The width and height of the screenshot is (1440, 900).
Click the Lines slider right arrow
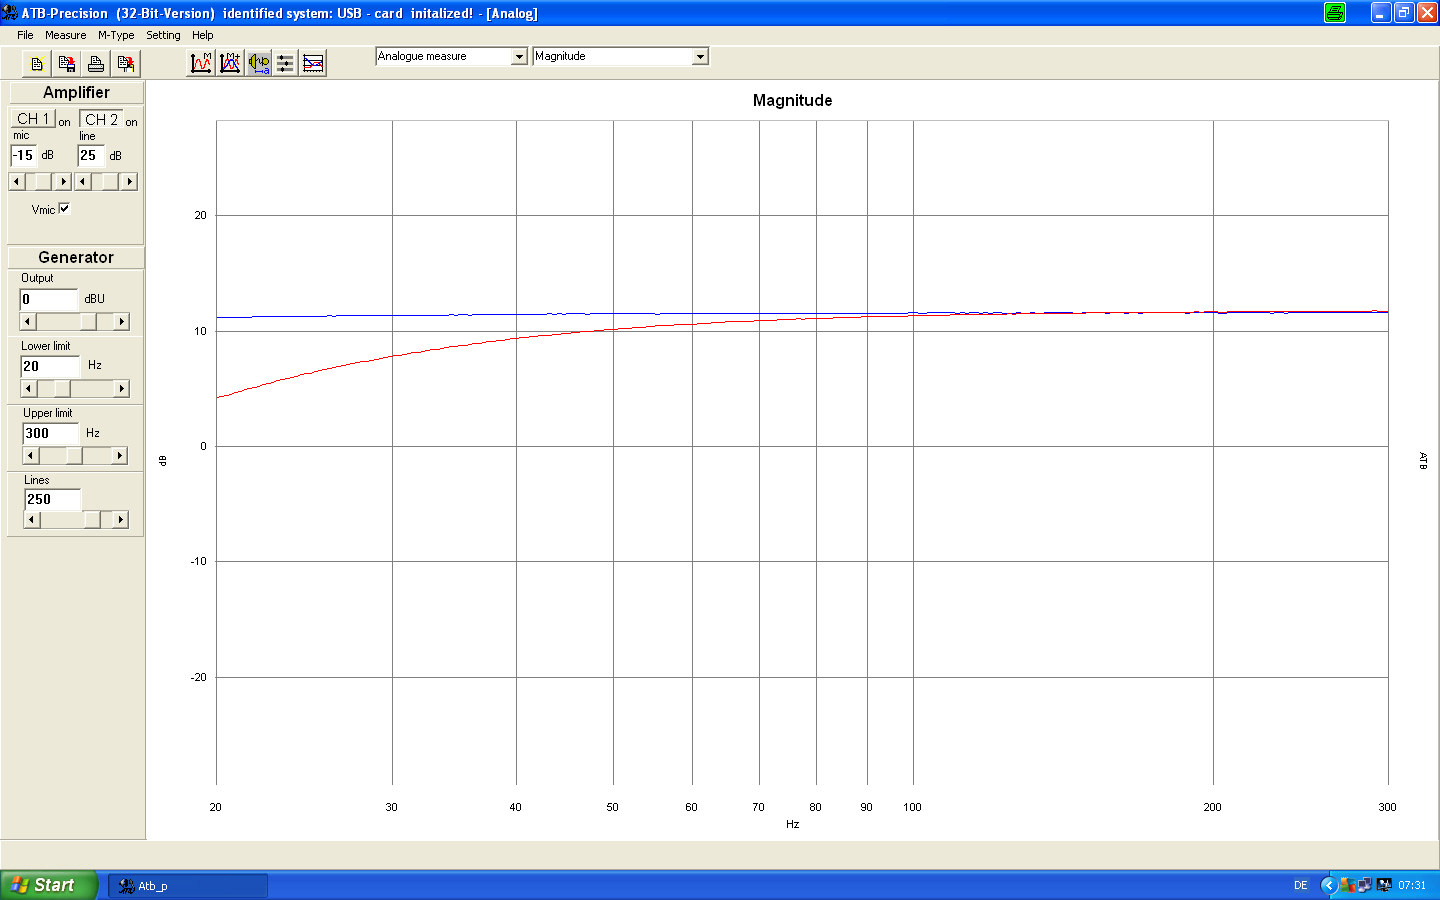coord(121,519)
